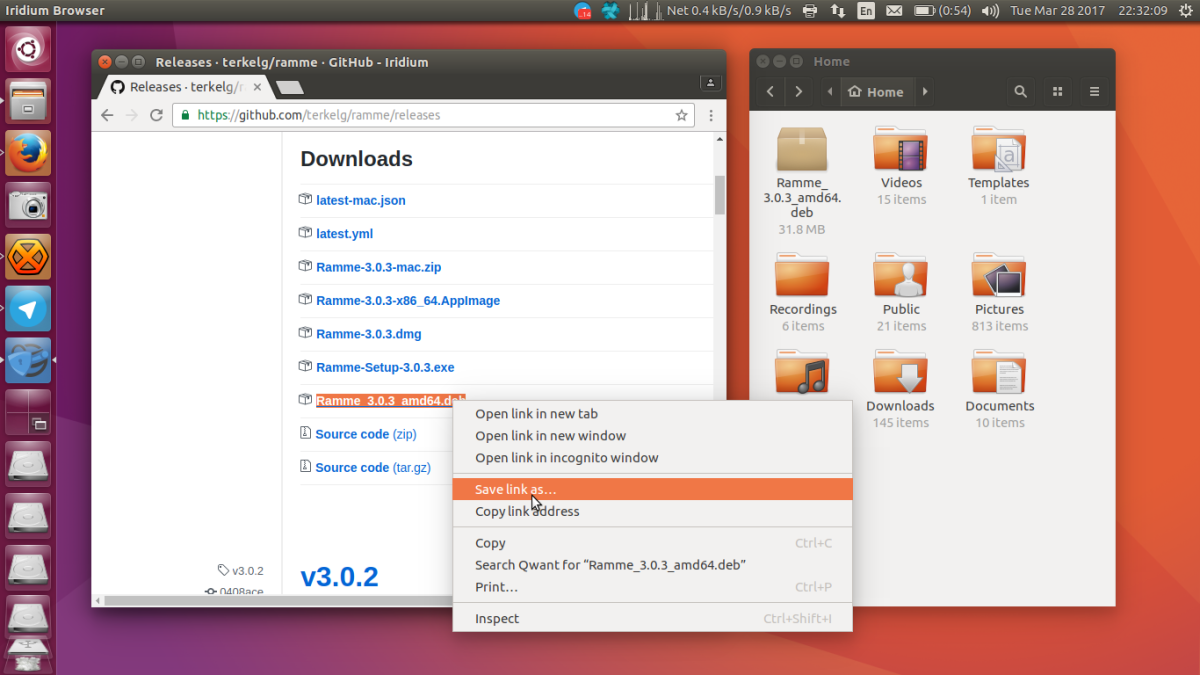Click the browser reload button
Viewport: 1200px width, 675px height.
pos(156,115)
